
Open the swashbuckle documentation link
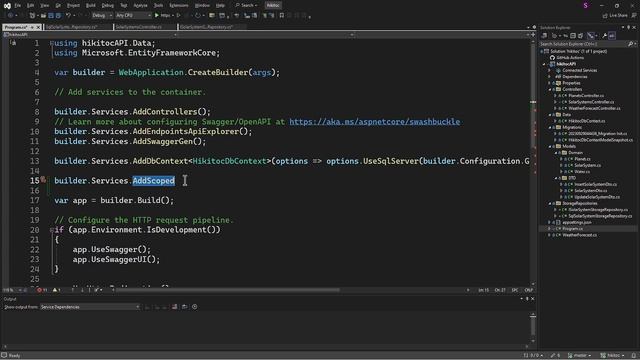[x=374, y=122]
